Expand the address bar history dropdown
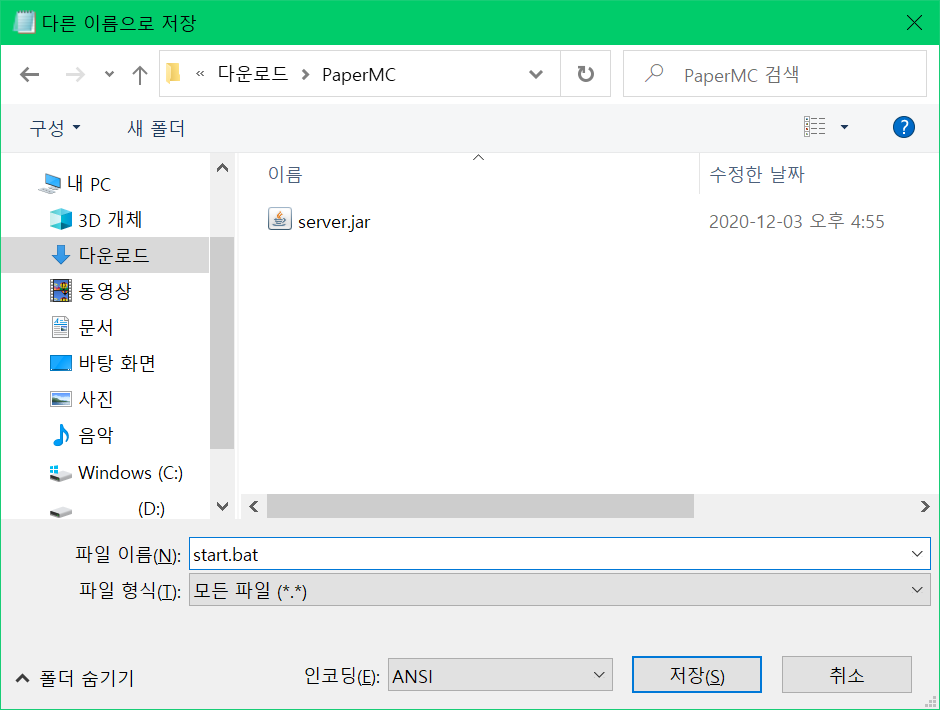The image size is (940, 710). point(536,74)
